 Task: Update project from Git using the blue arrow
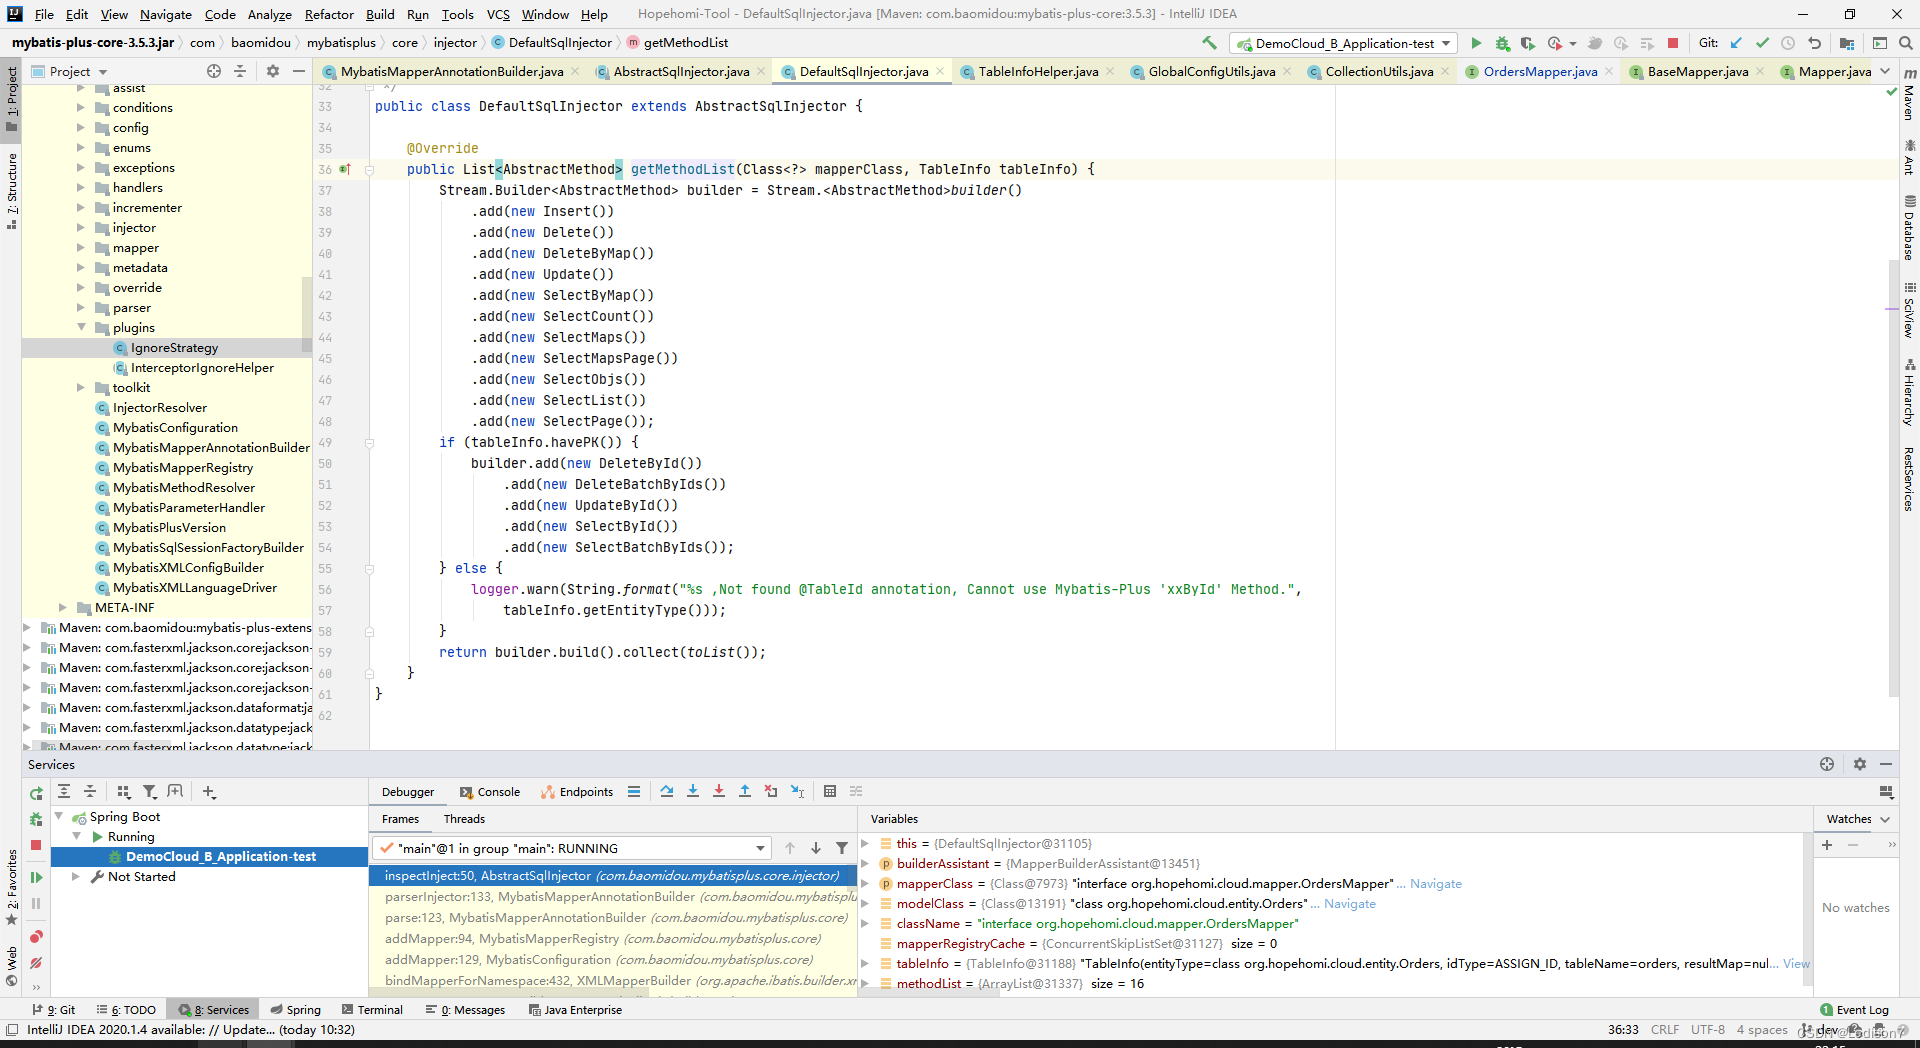1736,43
